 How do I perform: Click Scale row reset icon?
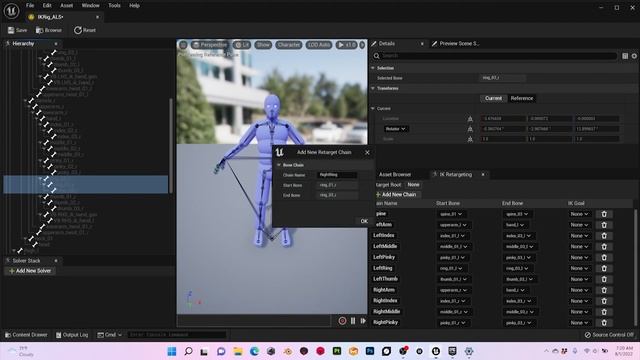point(470,139)
